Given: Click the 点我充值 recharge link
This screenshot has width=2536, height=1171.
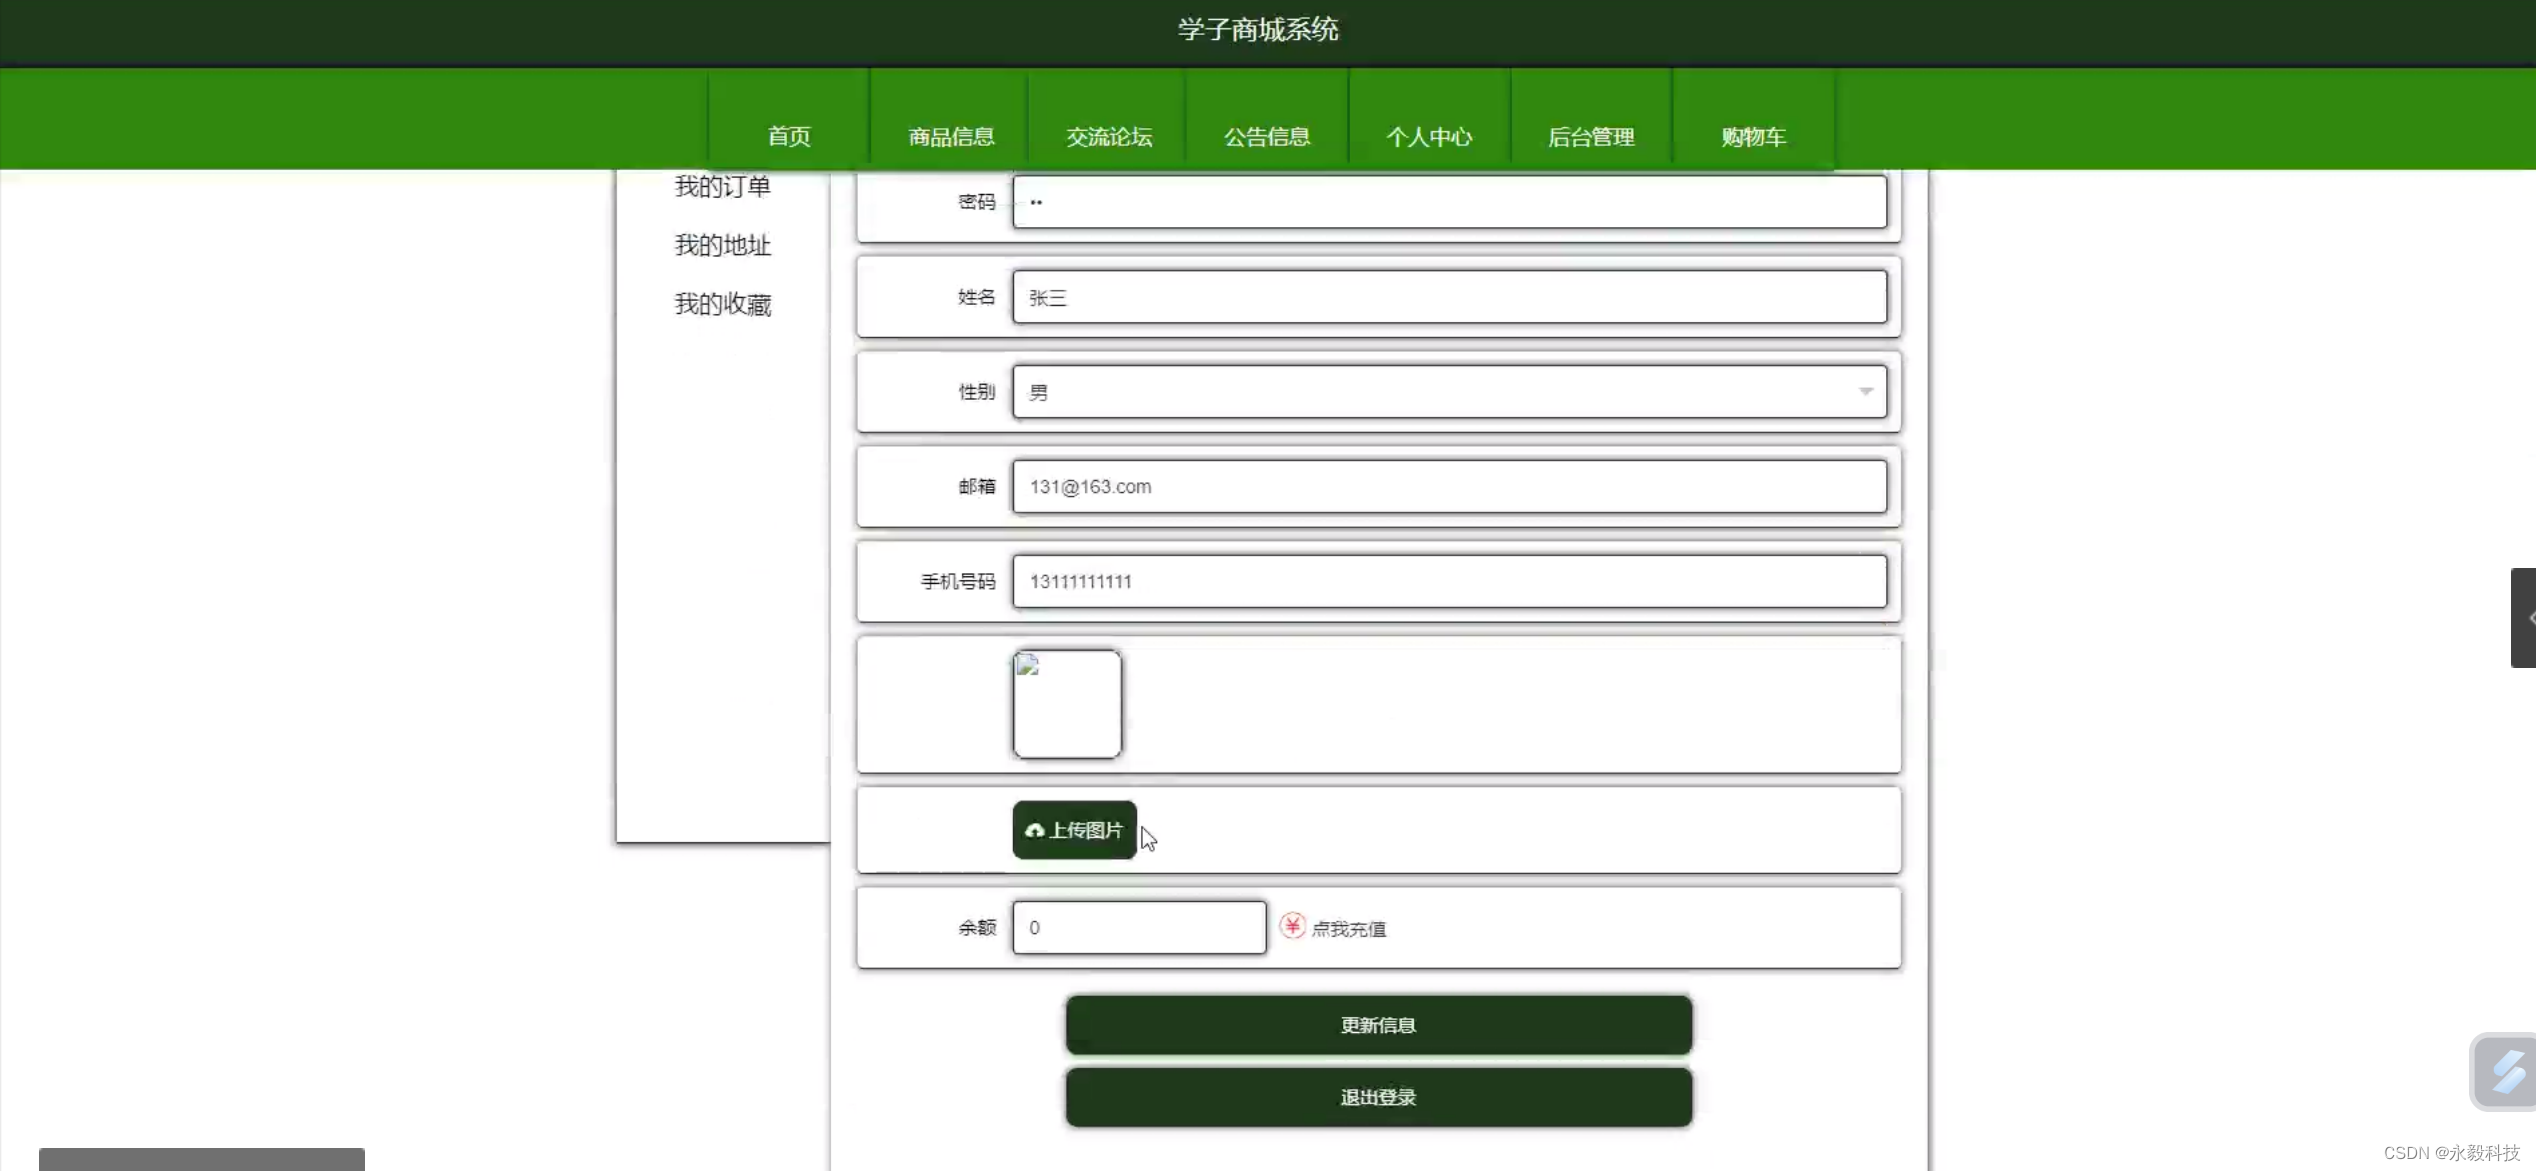Looking at the screenshot, I should click(x=1348, y=929).
